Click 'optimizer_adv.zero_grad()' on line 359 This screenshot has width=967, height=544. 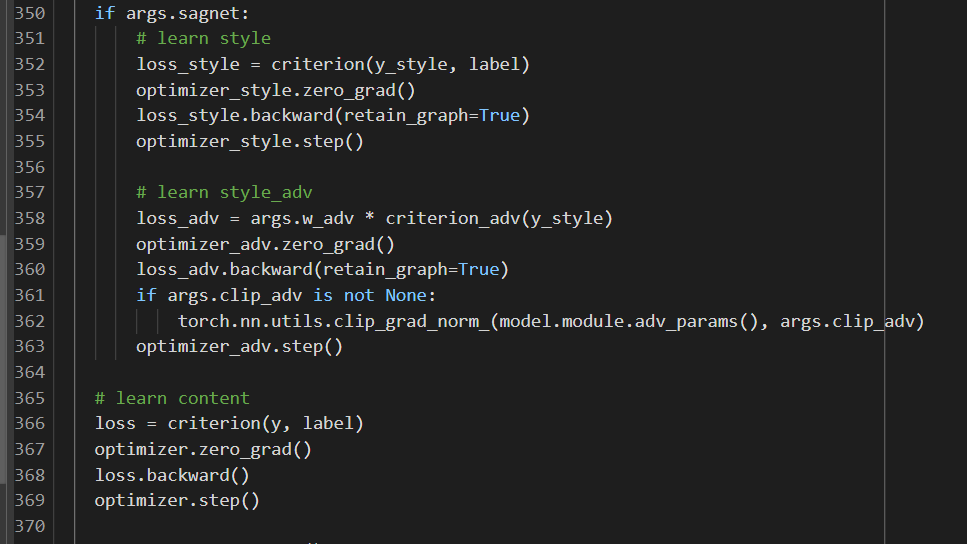click(x=265, y=244)
